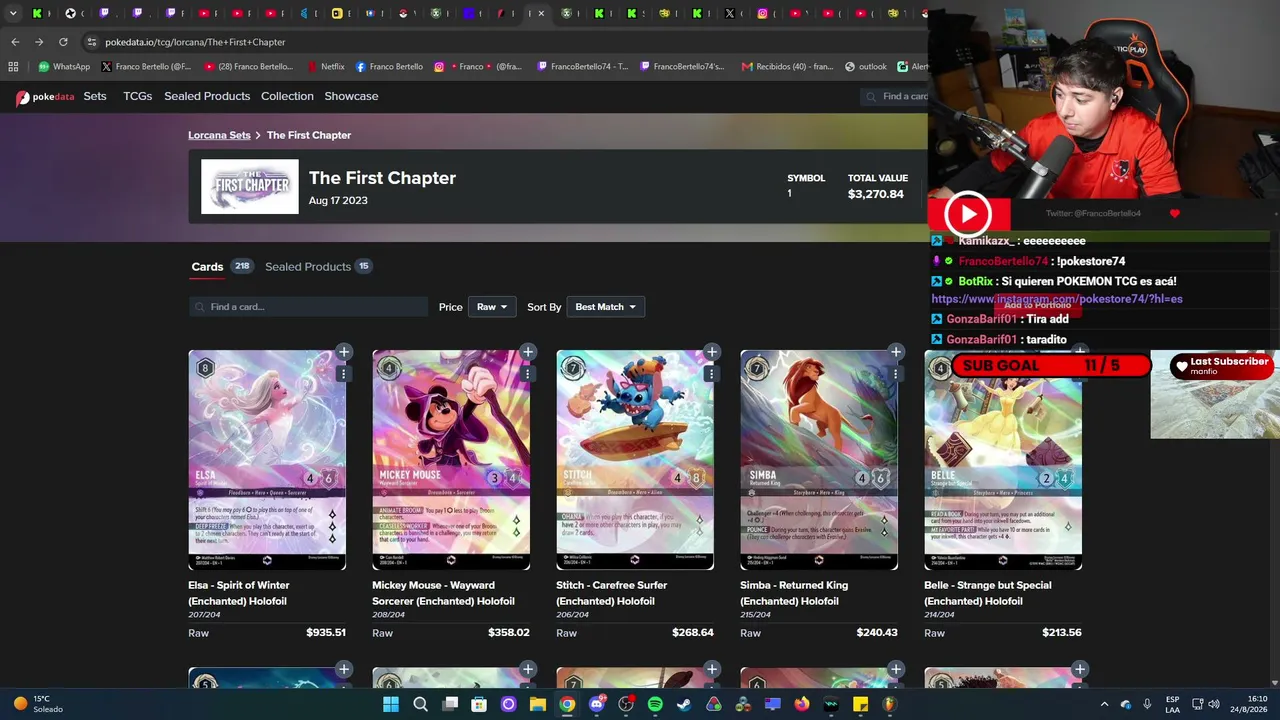Open Chrome tab search dropdown arrow
The height and width of the screenshot is (720, 1280).
[x=13, y=13]
